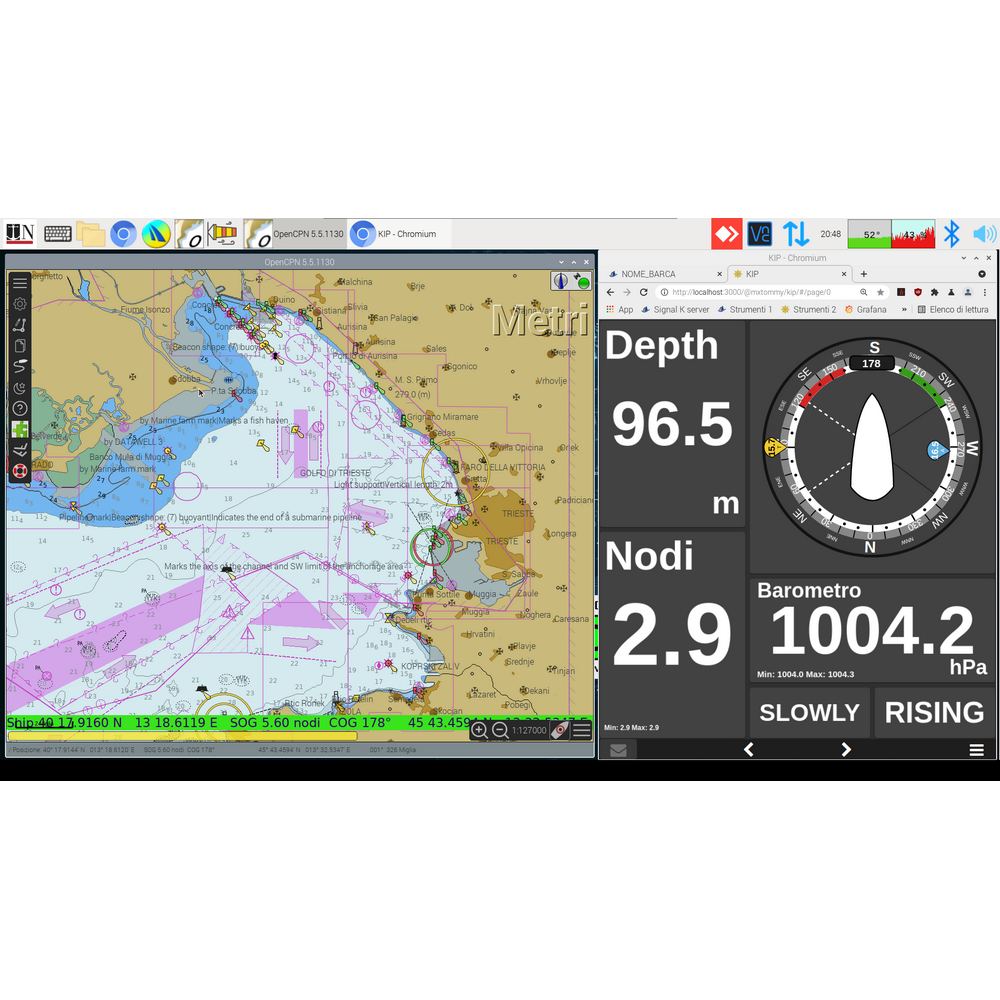Click the dashboard plugin icon in OpenCPN toolbar
Screen dimensions: 1000x1000
point(20,450)
